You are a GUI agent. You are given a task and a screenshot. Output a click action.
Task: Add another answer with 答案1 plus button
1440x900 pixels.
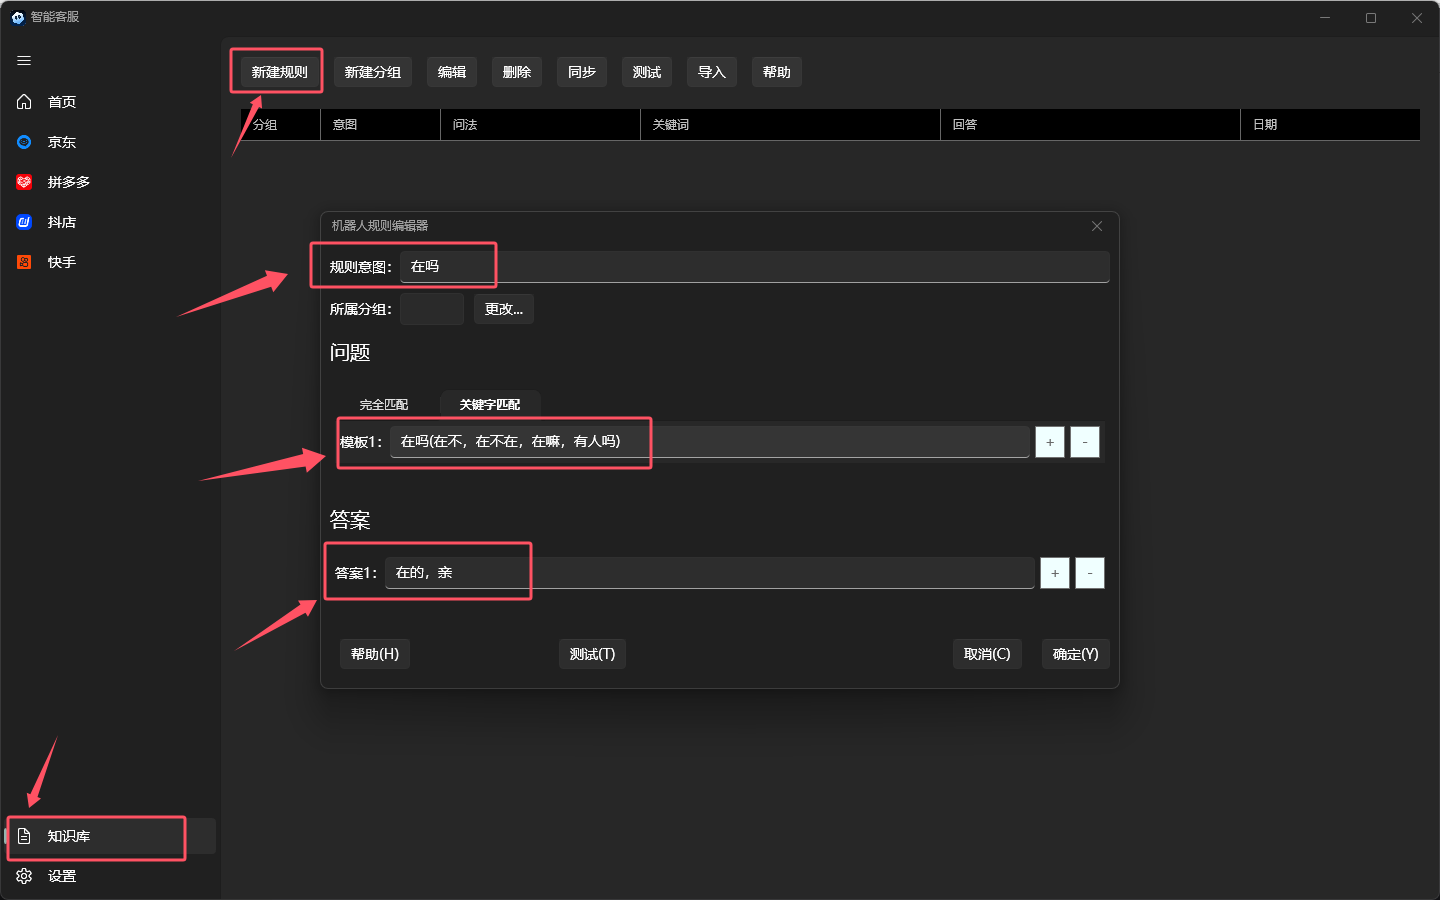[1055, 573]
